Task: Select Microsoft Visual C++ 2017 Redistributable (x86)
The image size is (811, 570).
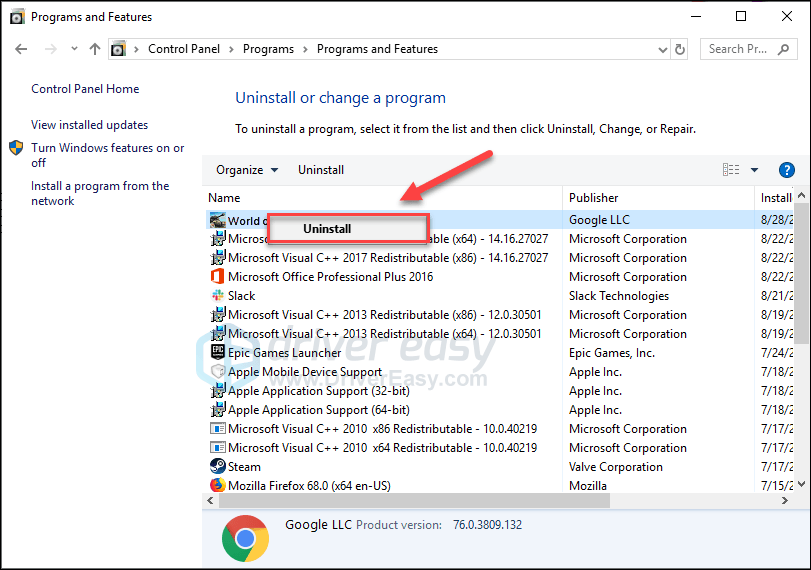Action: [388, 258]
